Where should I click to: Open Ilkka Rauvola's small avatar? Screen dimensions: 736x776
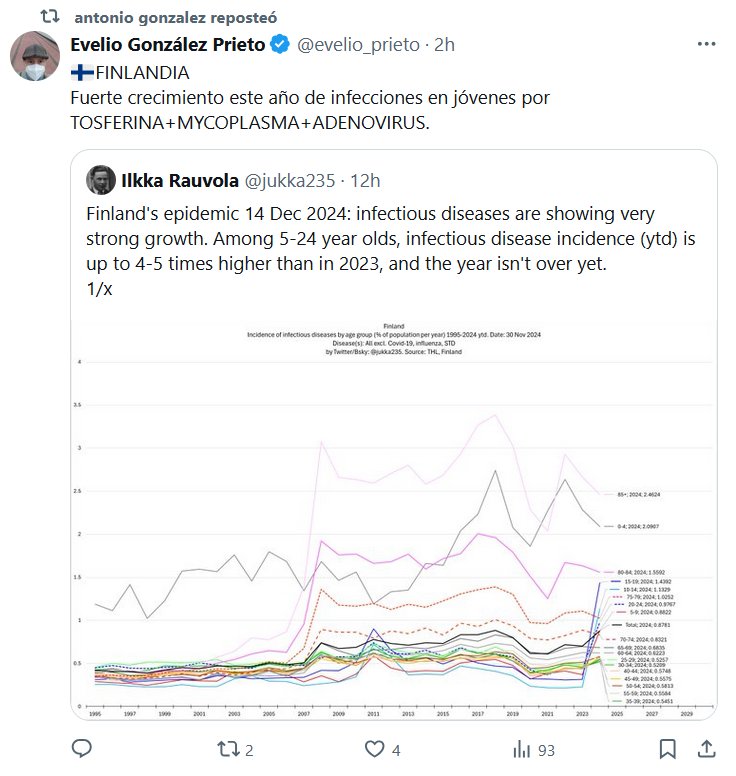[x=99, y=180]
